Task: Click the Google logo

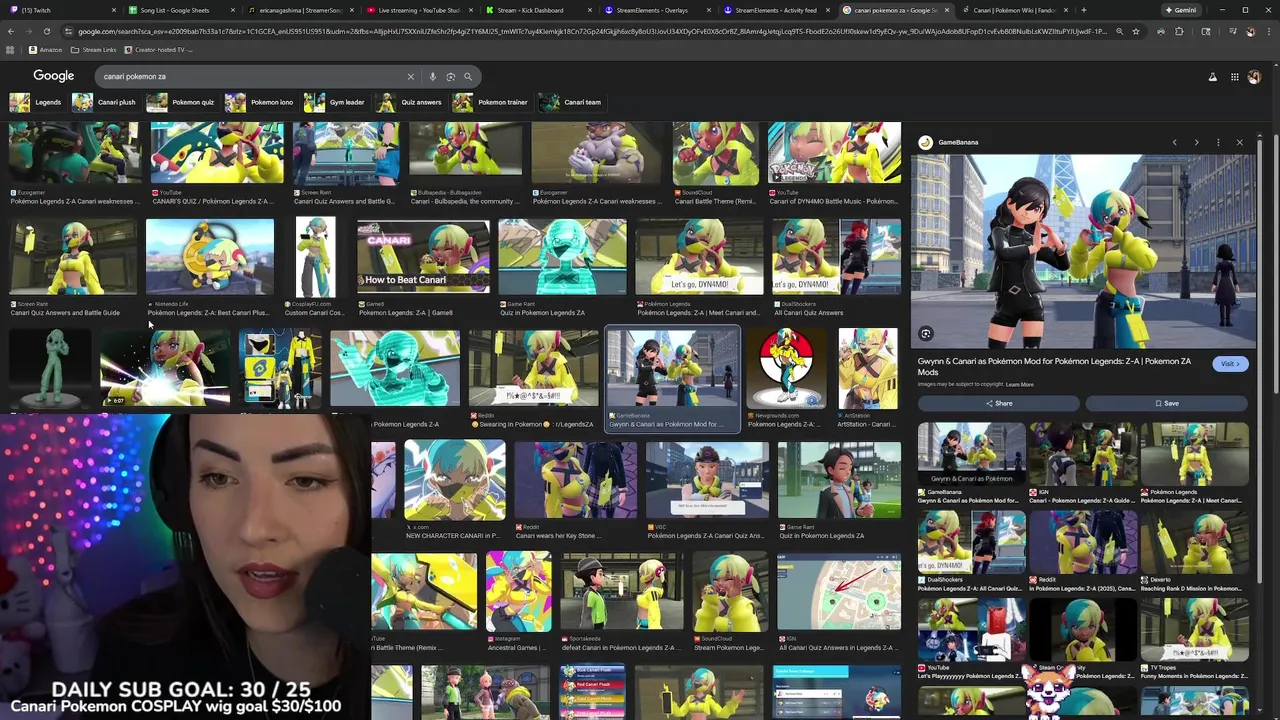Action: (x=54, y=76)
